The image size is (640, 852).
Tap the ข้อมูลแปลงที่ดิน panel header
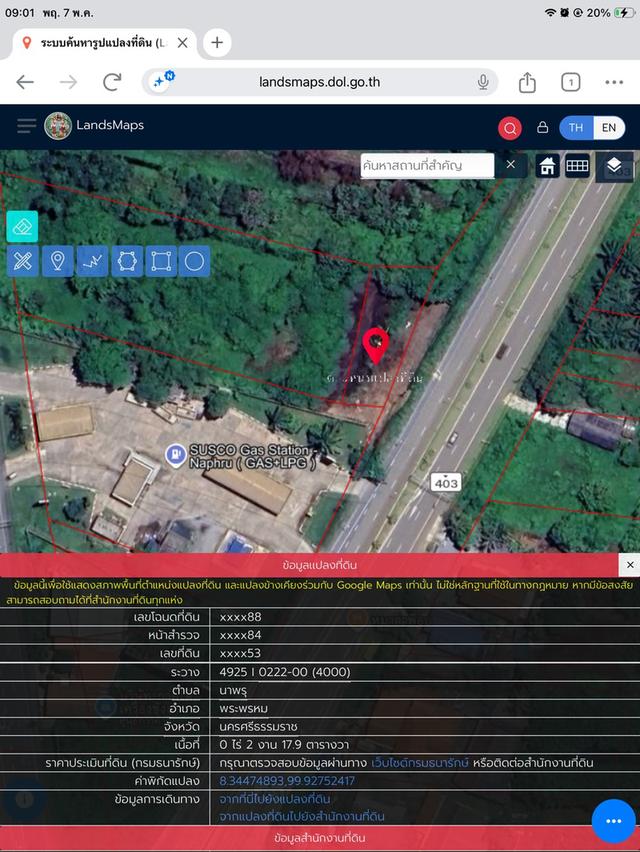[309, 565]
